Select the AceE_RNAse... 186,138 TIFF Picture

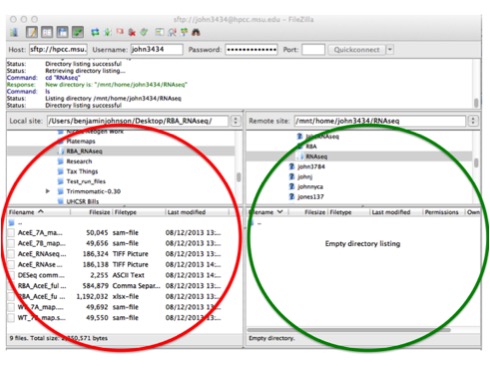click(x=114, y=265)
